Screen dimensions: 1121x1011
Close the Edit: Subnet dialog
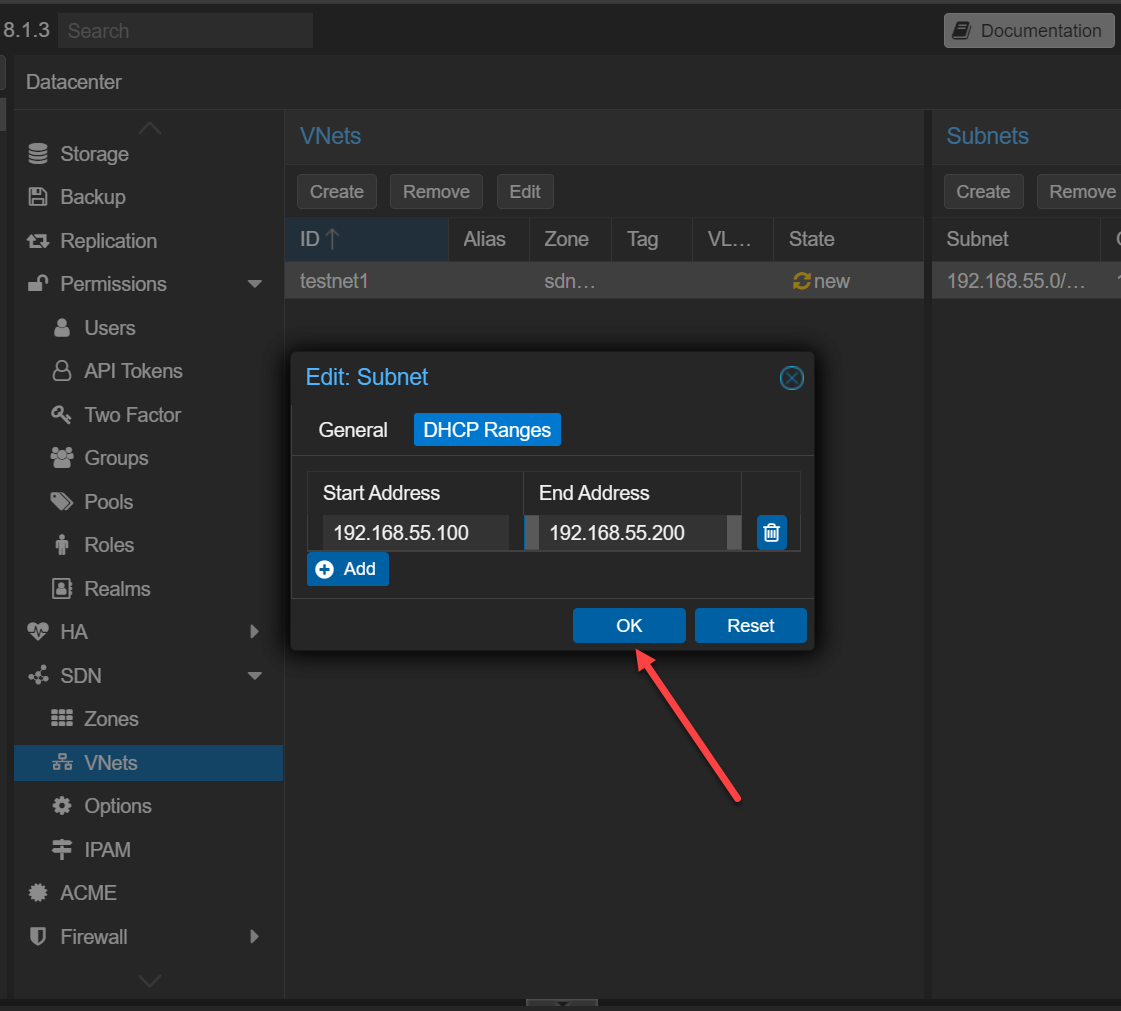point(791,378)
